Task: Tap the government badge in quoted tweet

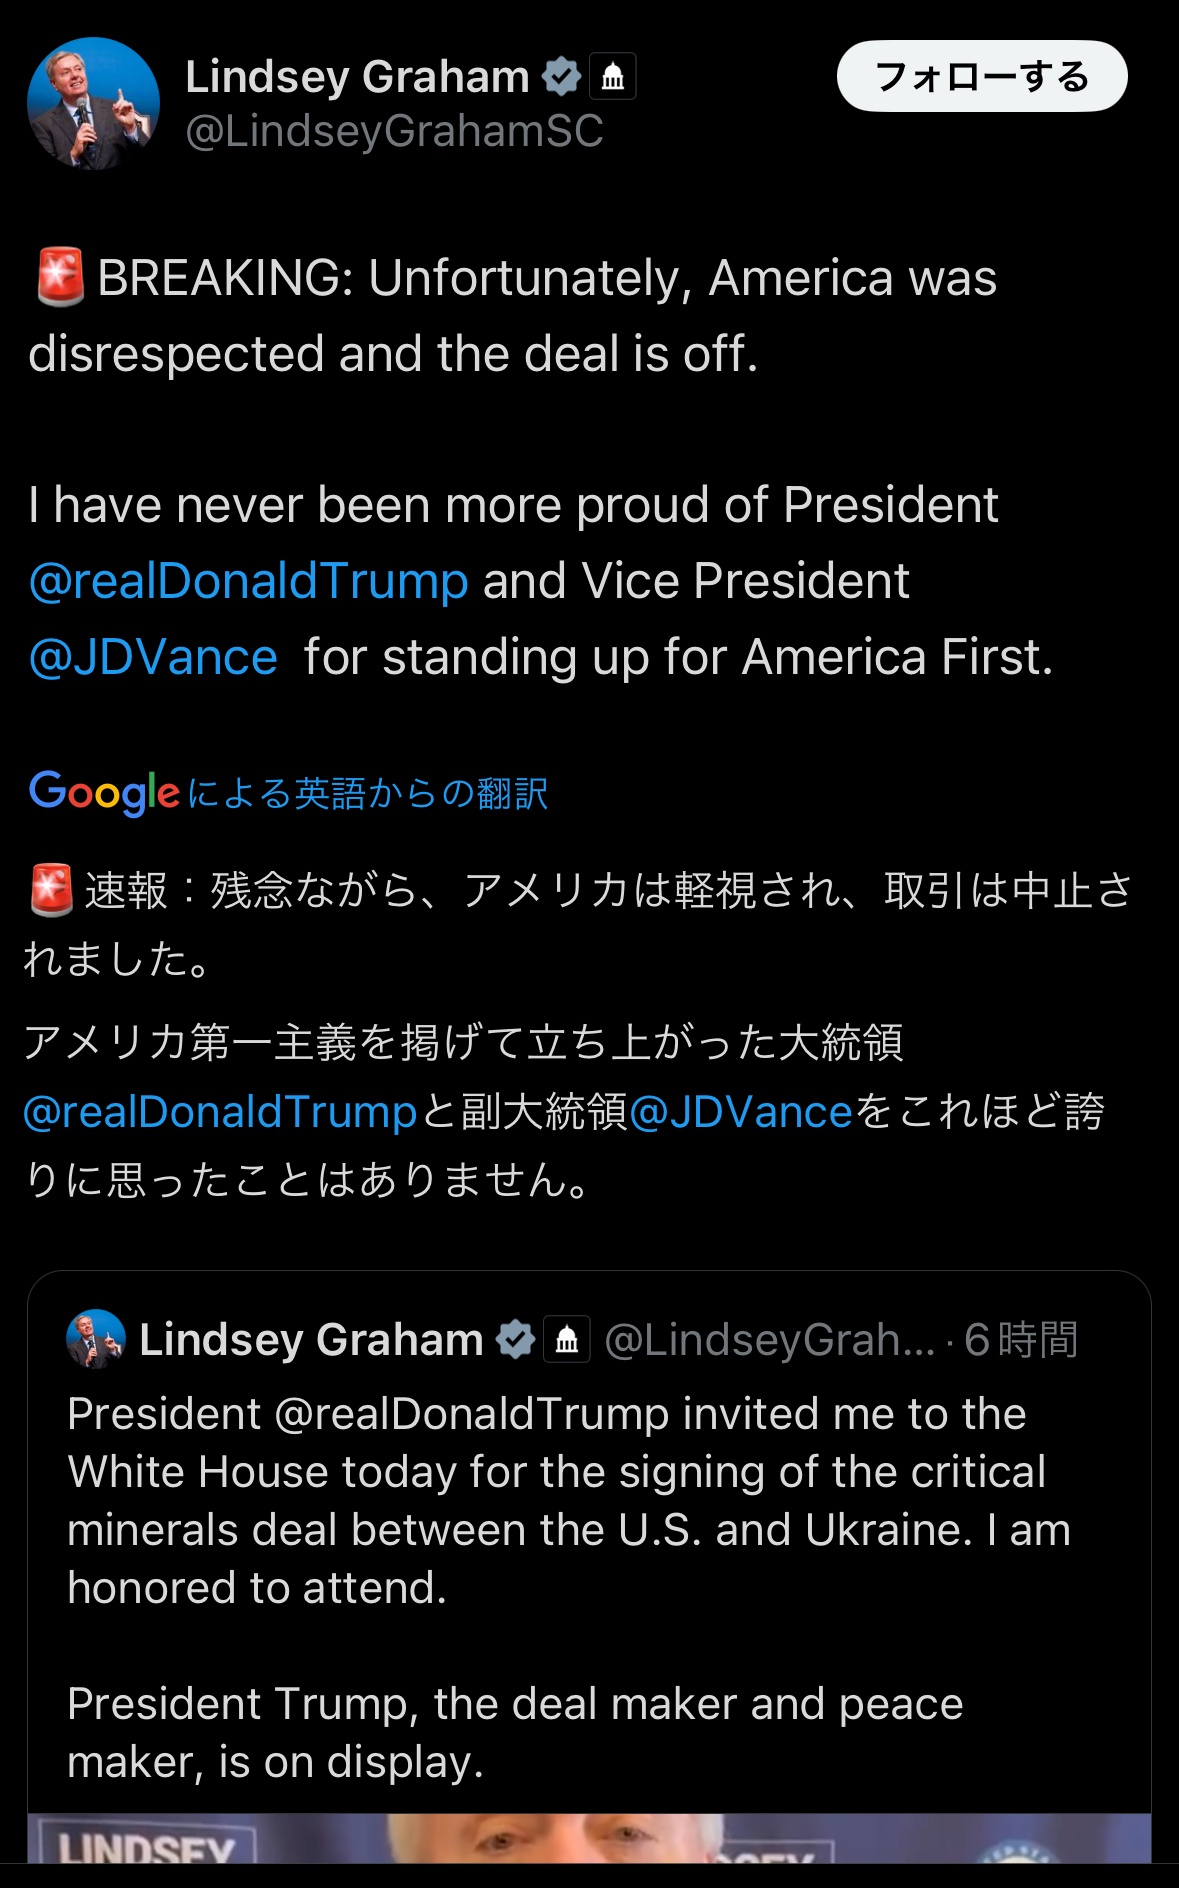Action: 567,1339
